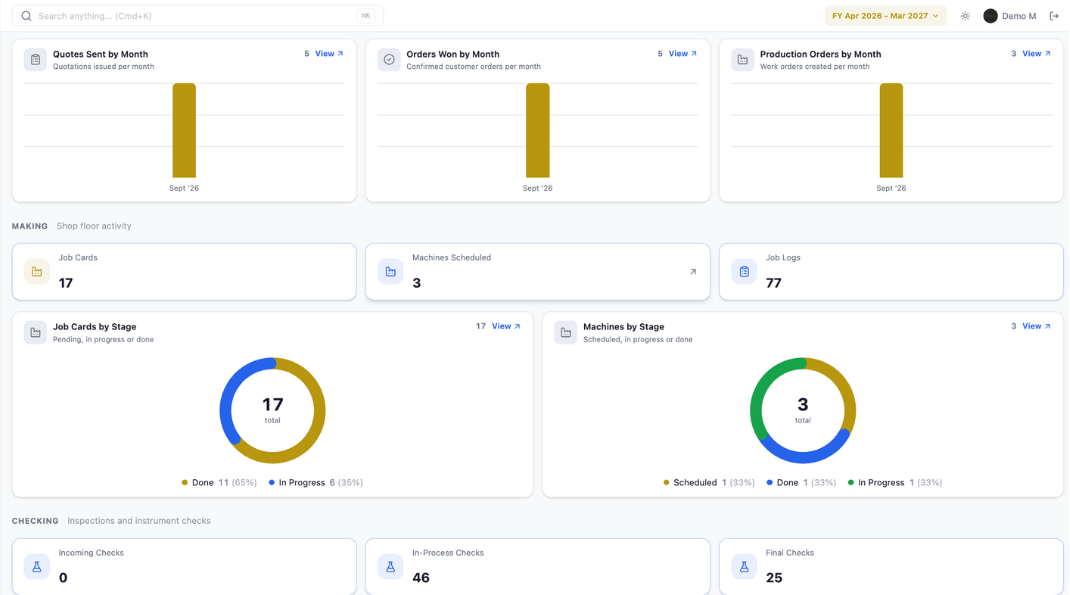The width and height of the screenshot is (1070, 595).
Task: Click the Orders Won Sept '26 bar
Action: coord(538,130)
